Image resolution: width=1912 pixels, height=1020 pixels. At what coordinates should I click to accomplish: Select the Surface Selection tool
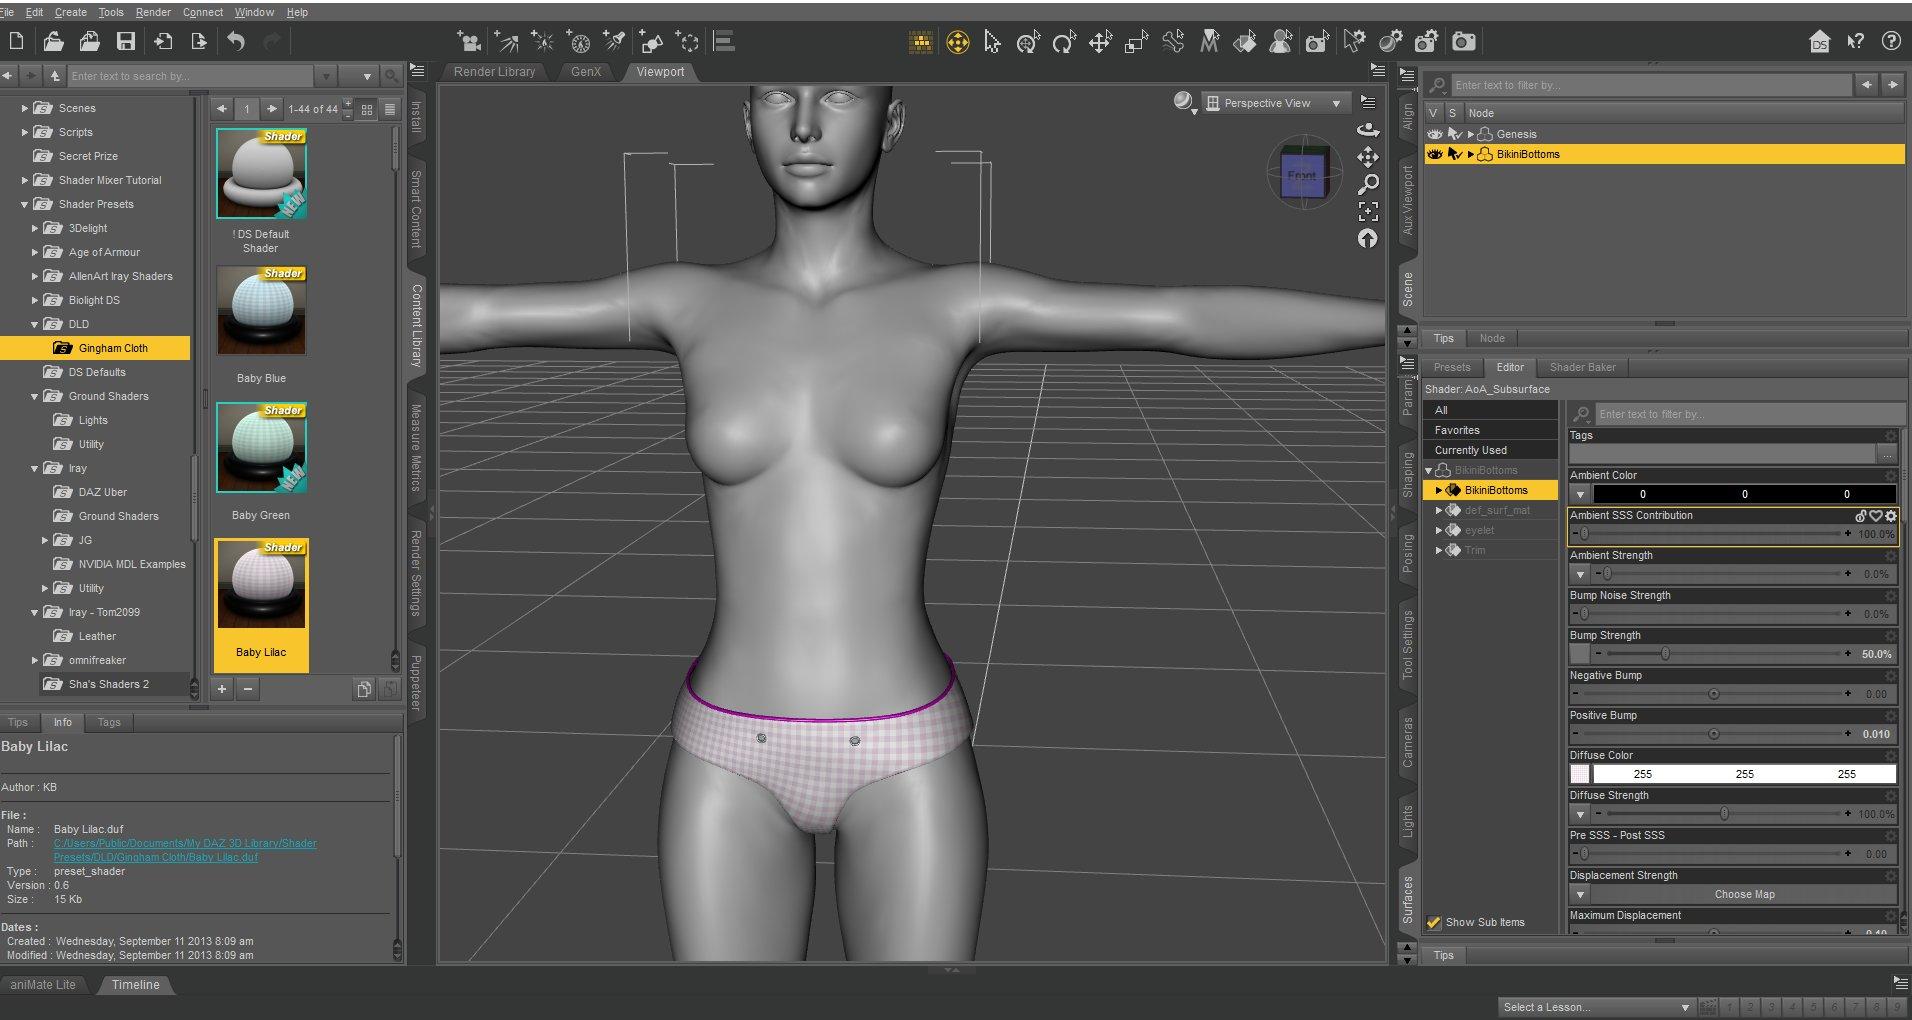(1245, 42)
